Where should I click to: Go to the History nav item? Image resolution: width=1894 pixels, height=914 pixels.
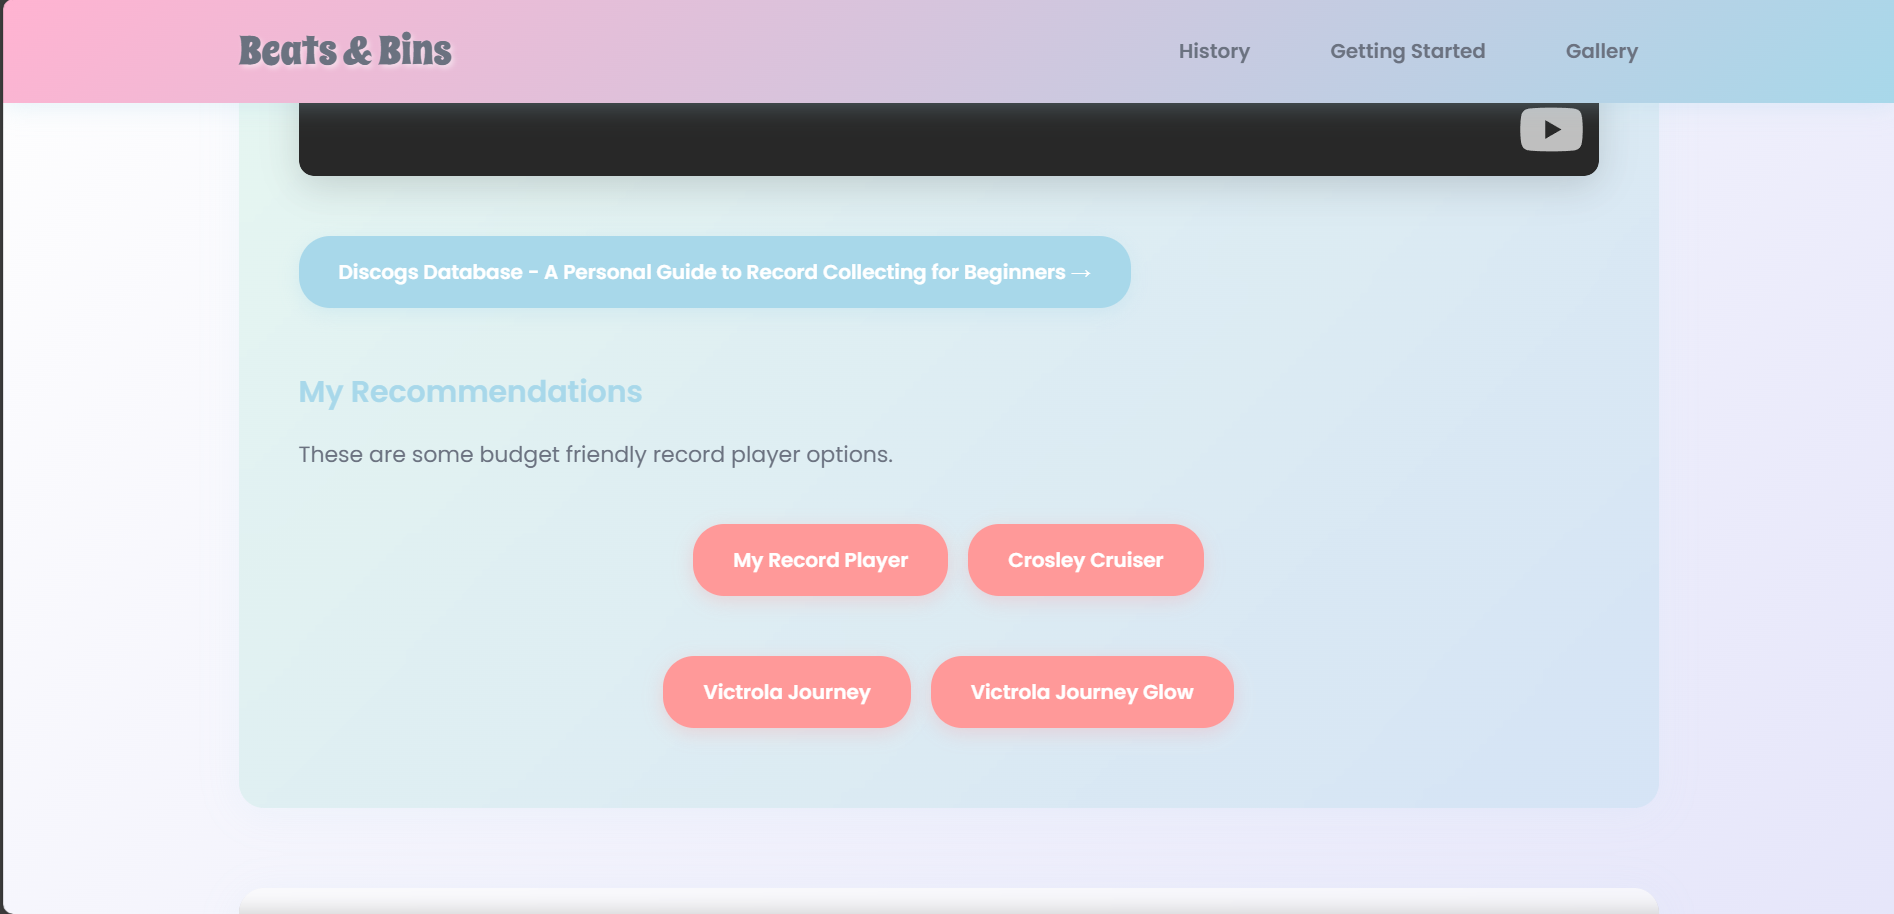pyautogui.click(x=1214, y=51)
